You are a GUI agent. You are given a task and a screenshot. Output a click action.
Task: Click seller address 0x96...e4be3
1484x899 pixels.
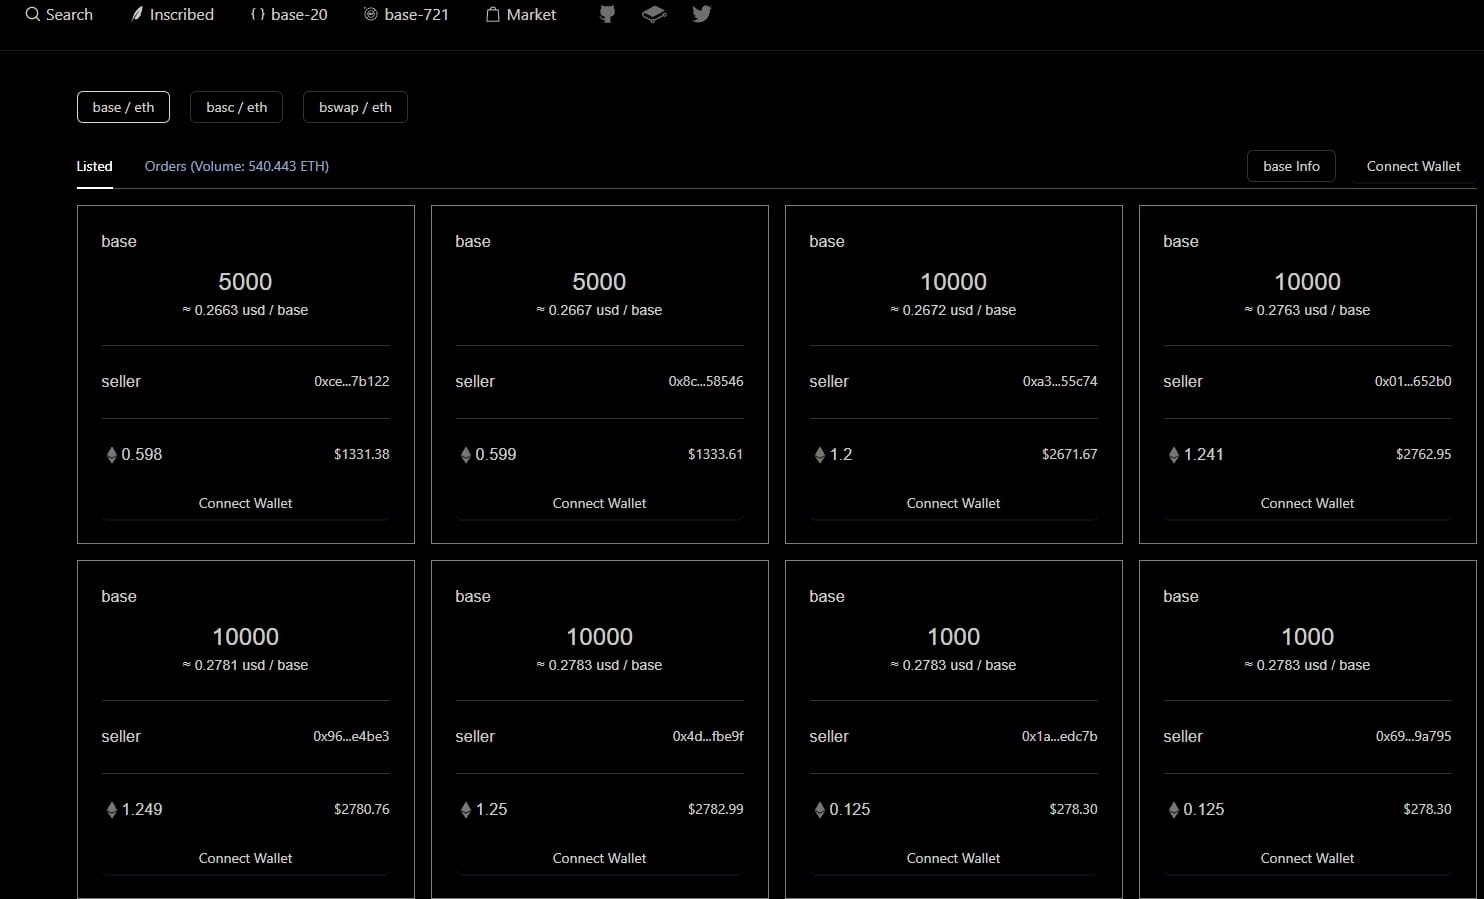351,736
